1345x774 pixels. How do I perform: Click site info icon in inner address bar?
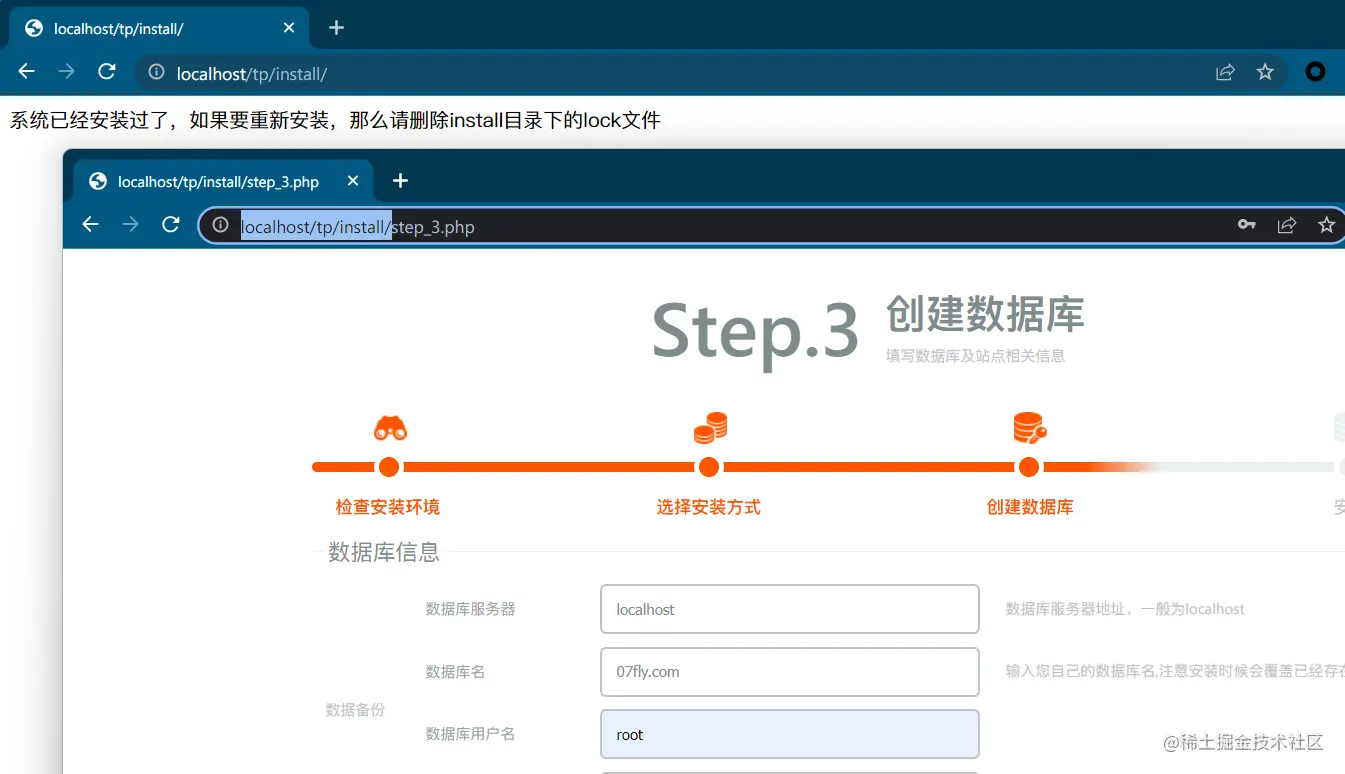coord(221,225)
